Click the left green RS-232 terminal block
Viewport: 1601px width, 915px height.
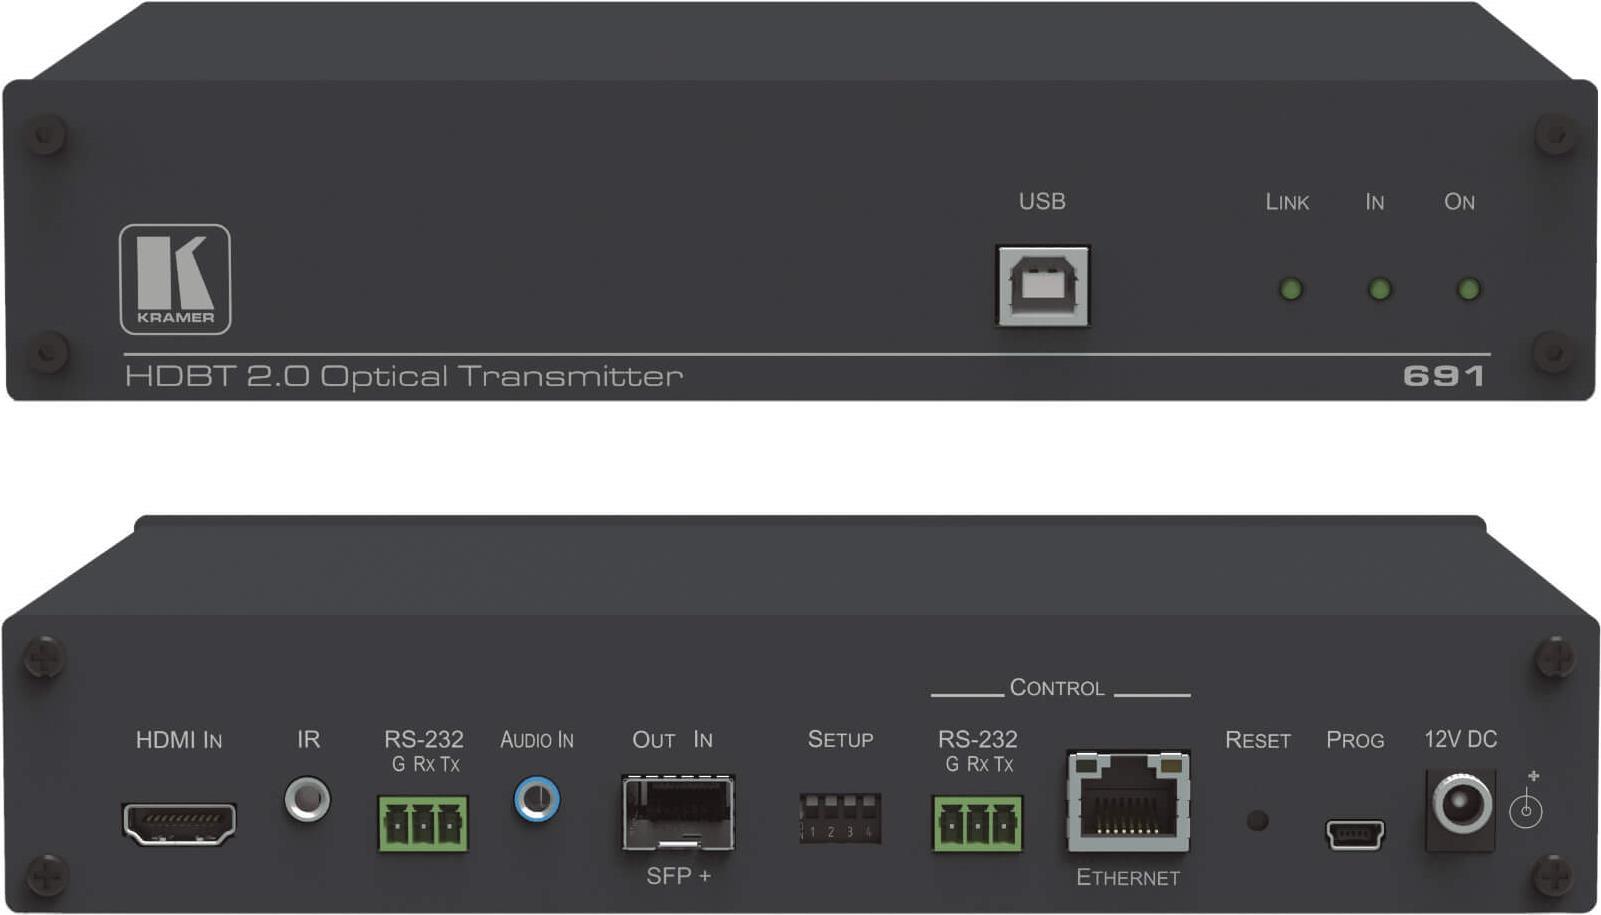423,824
